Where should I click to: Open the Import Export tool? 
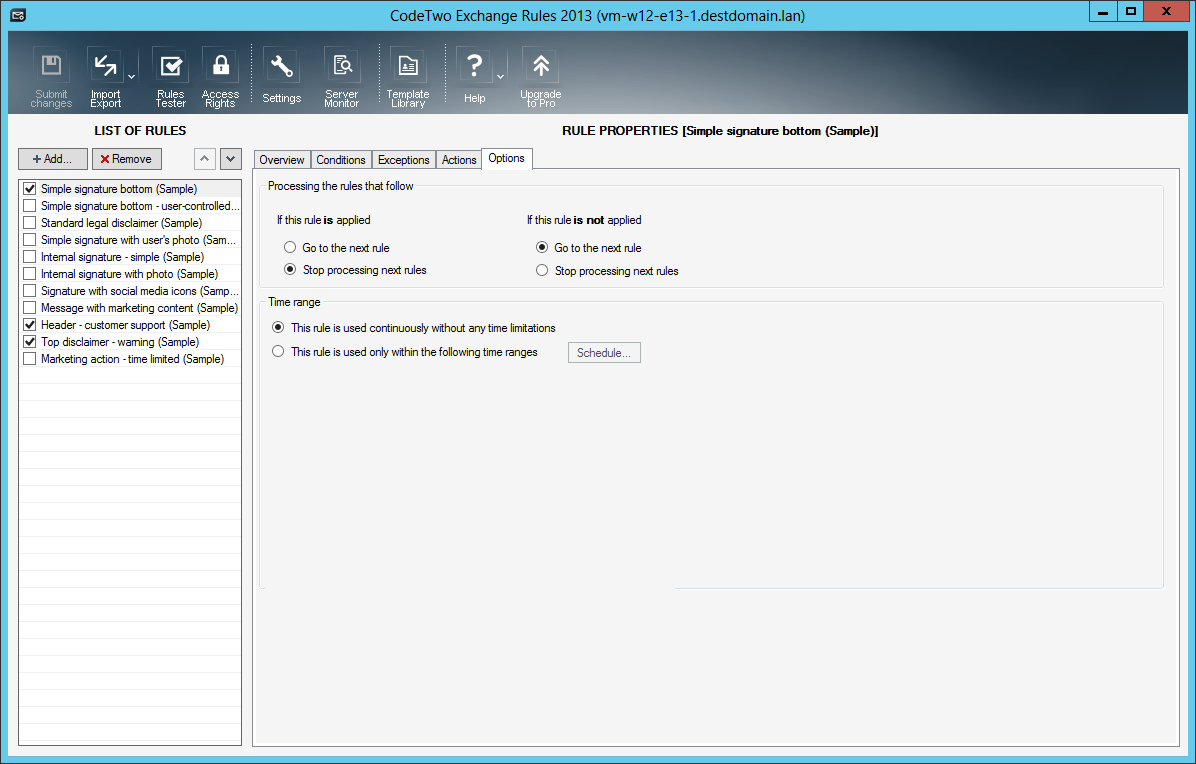click(105, 77)
